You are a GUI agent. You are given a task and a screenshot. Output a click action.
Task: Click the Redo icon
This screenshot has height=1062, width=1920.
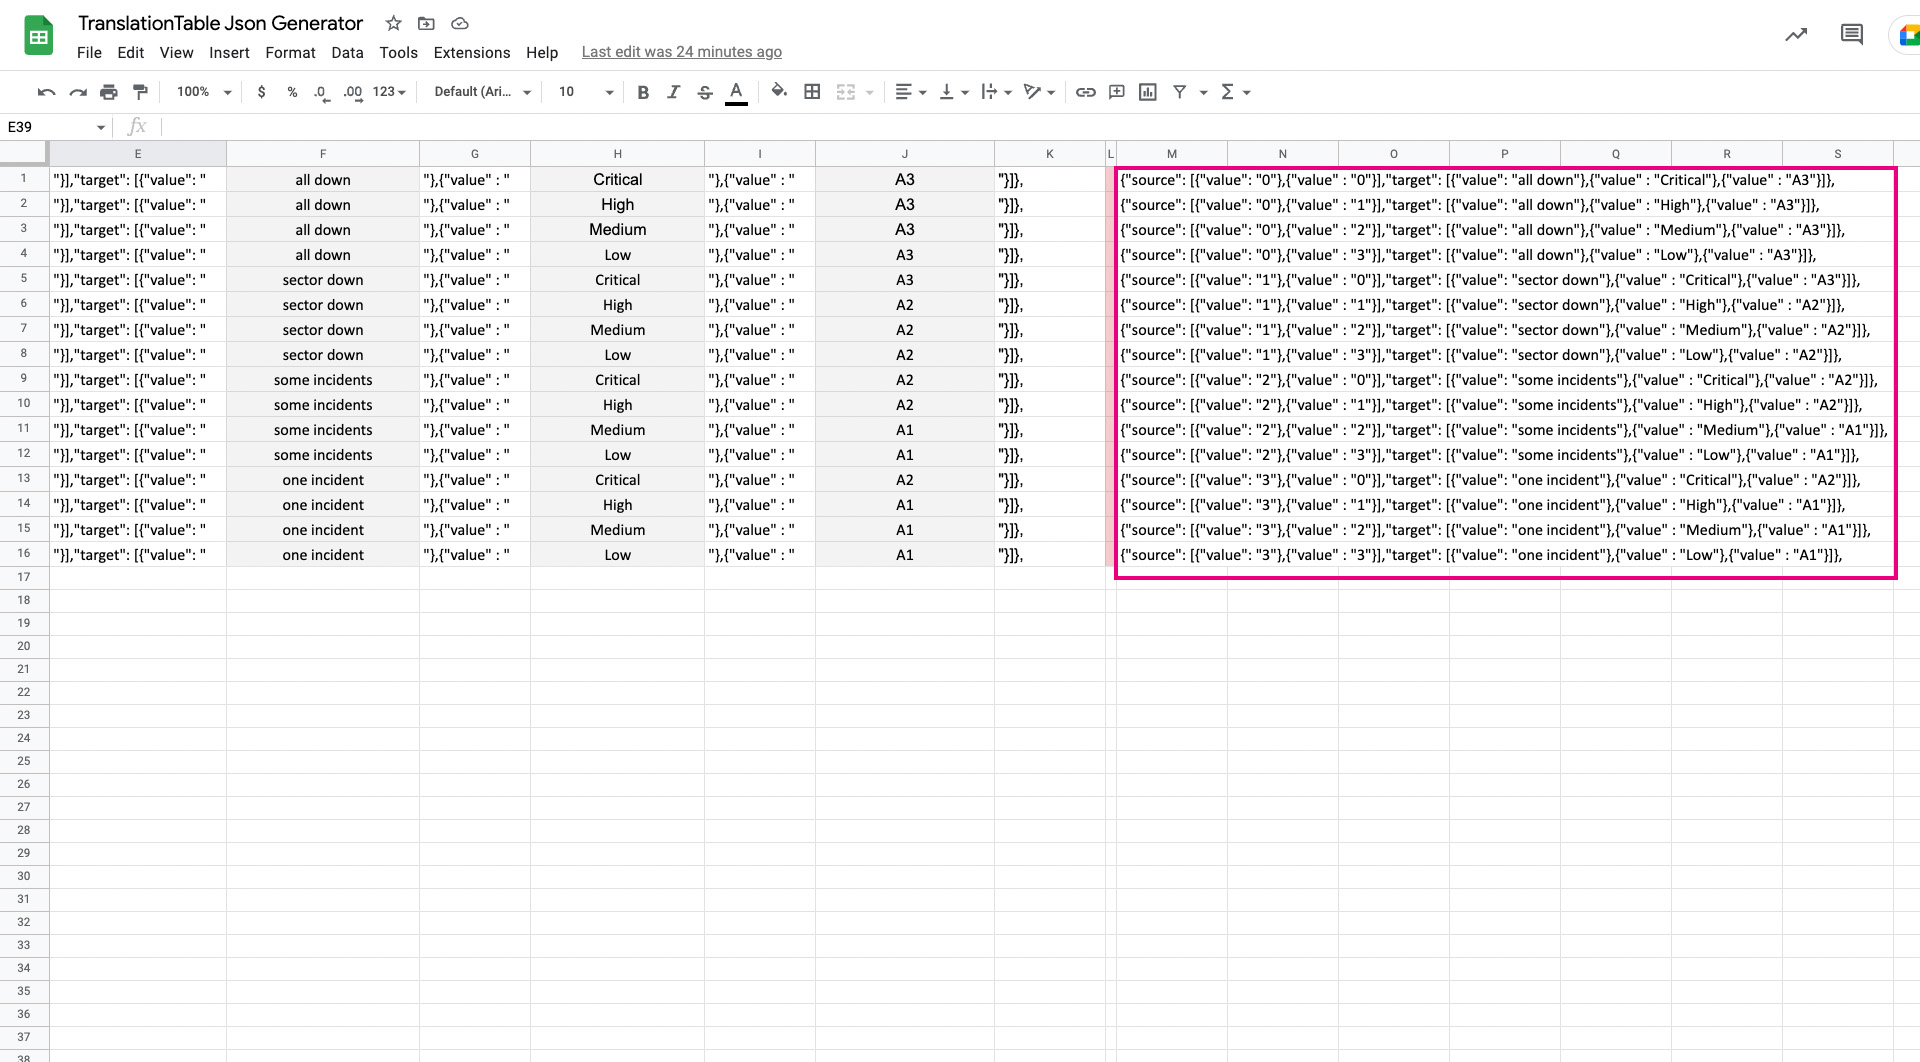tap(78, 92)
